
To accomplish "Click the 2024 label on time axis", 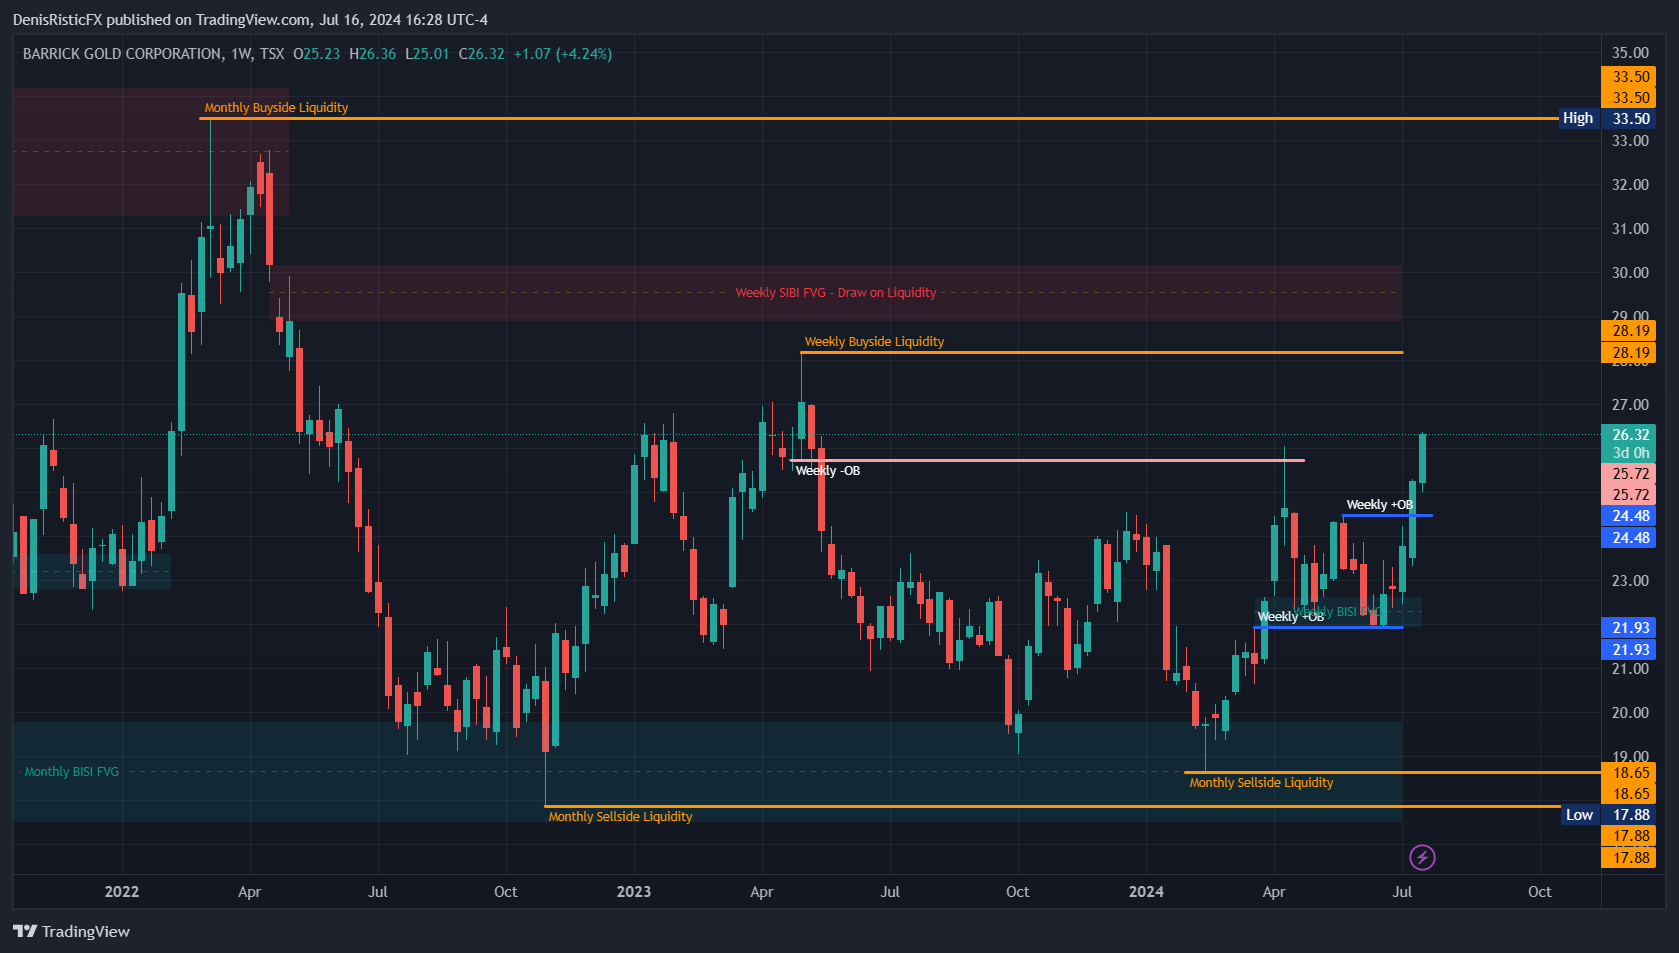I will (1146, 892).
